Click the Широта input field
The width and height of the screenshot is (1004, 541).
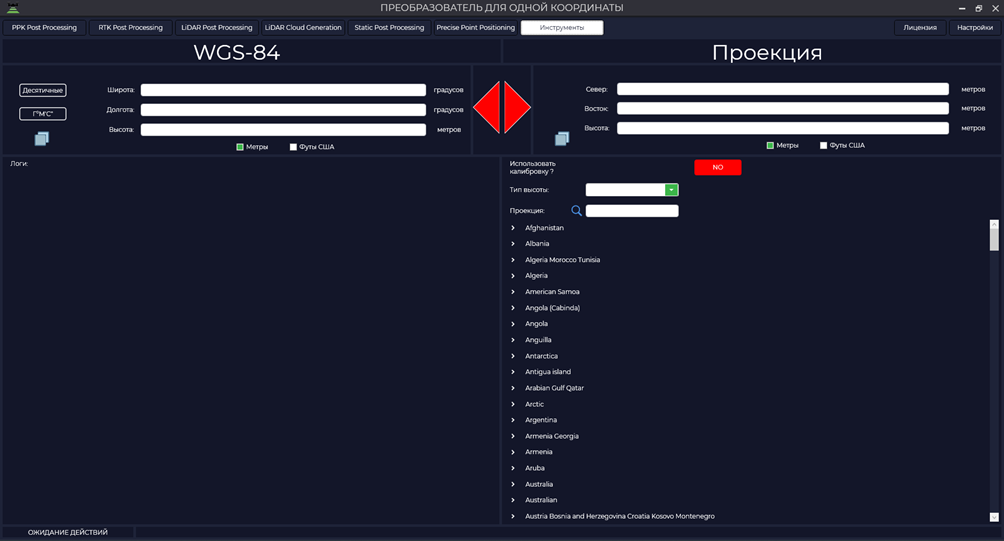click(283, 90)
